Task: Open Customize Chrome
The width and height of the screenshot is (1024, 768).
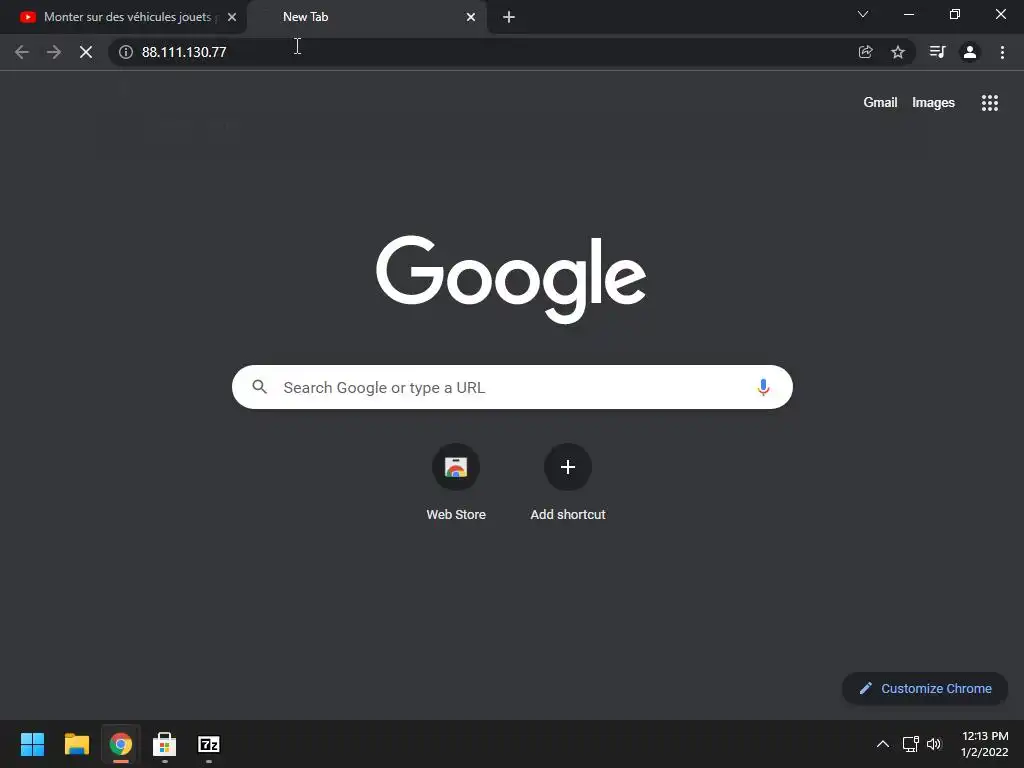Action: [925, 688]
